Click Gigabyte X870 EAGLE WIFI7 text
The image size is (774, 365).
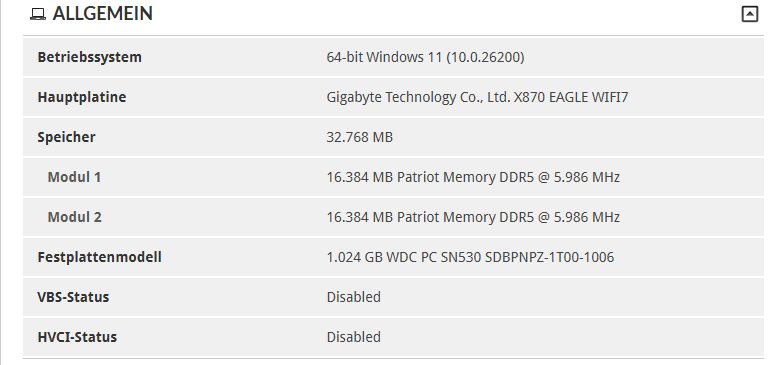tap(477, 97)
